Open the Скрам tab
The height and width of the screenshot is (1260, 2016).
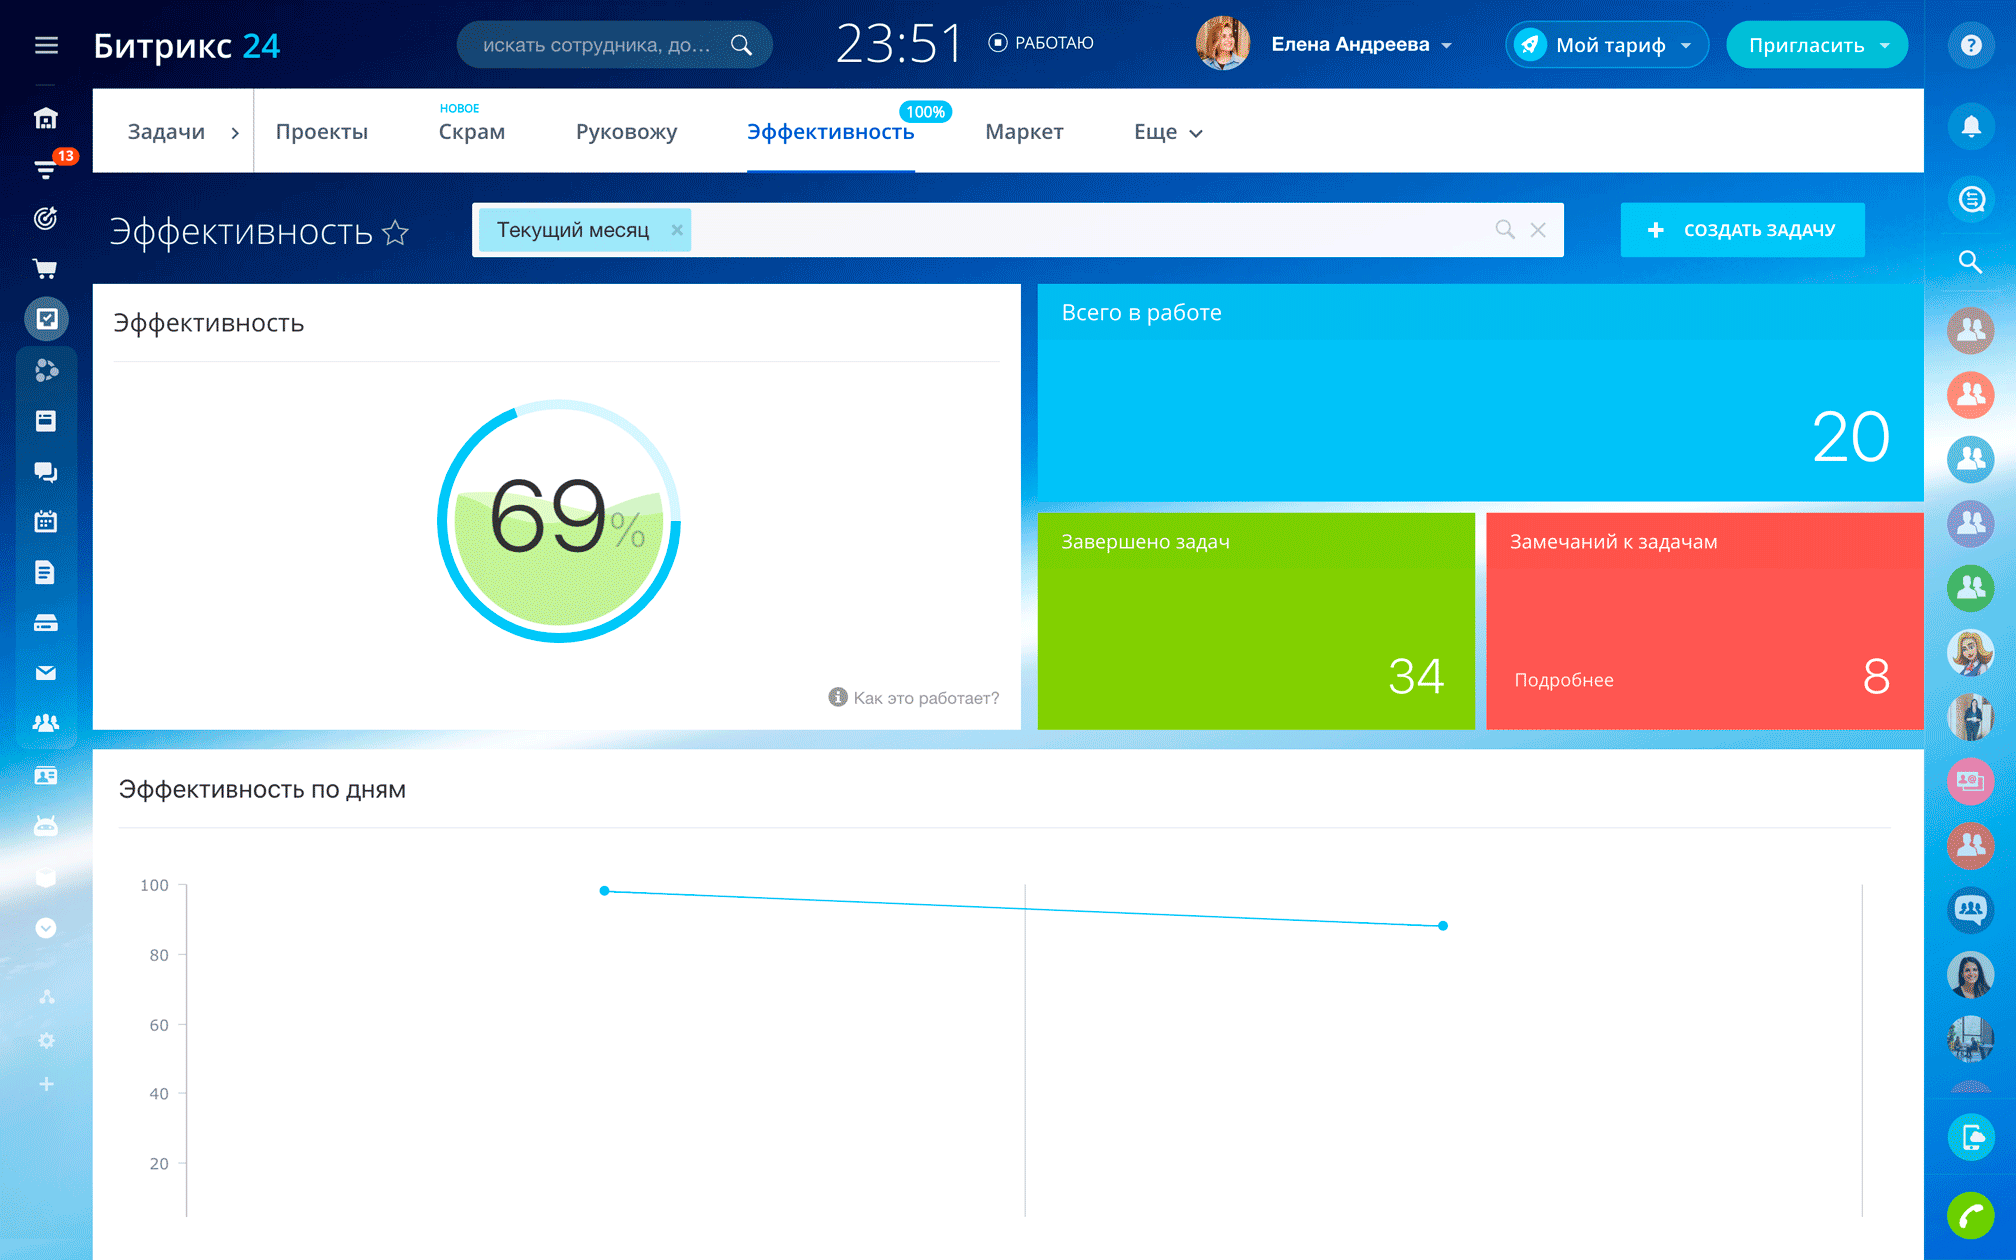[x=471, y=132]
